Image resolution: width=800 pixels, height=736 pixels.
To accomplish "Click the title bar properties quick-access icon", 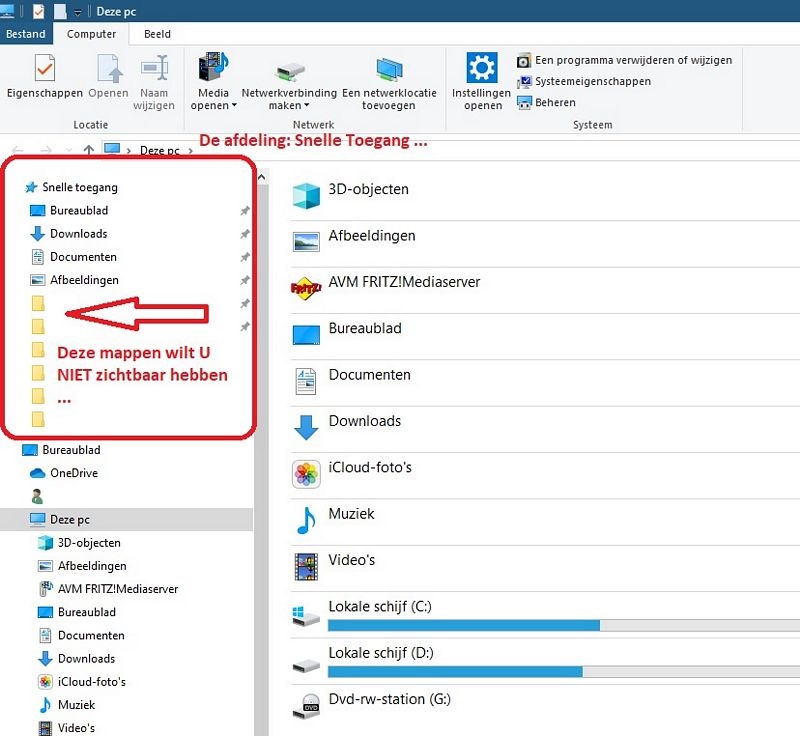I will tap(39, 11).
